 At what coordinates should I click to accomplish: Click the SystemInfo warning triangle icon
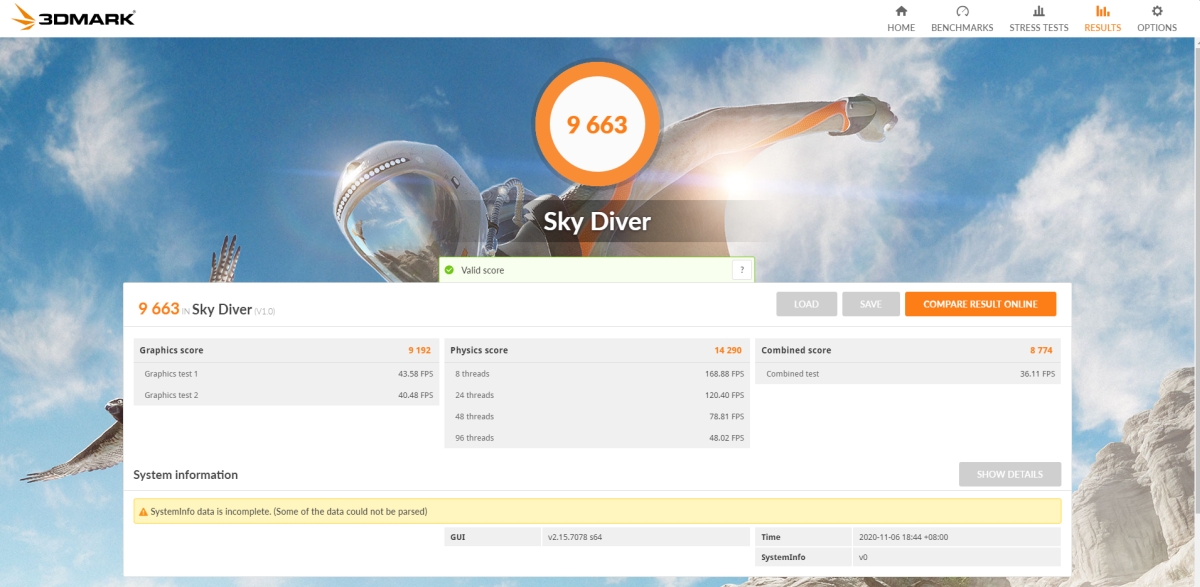pos(142,511)
